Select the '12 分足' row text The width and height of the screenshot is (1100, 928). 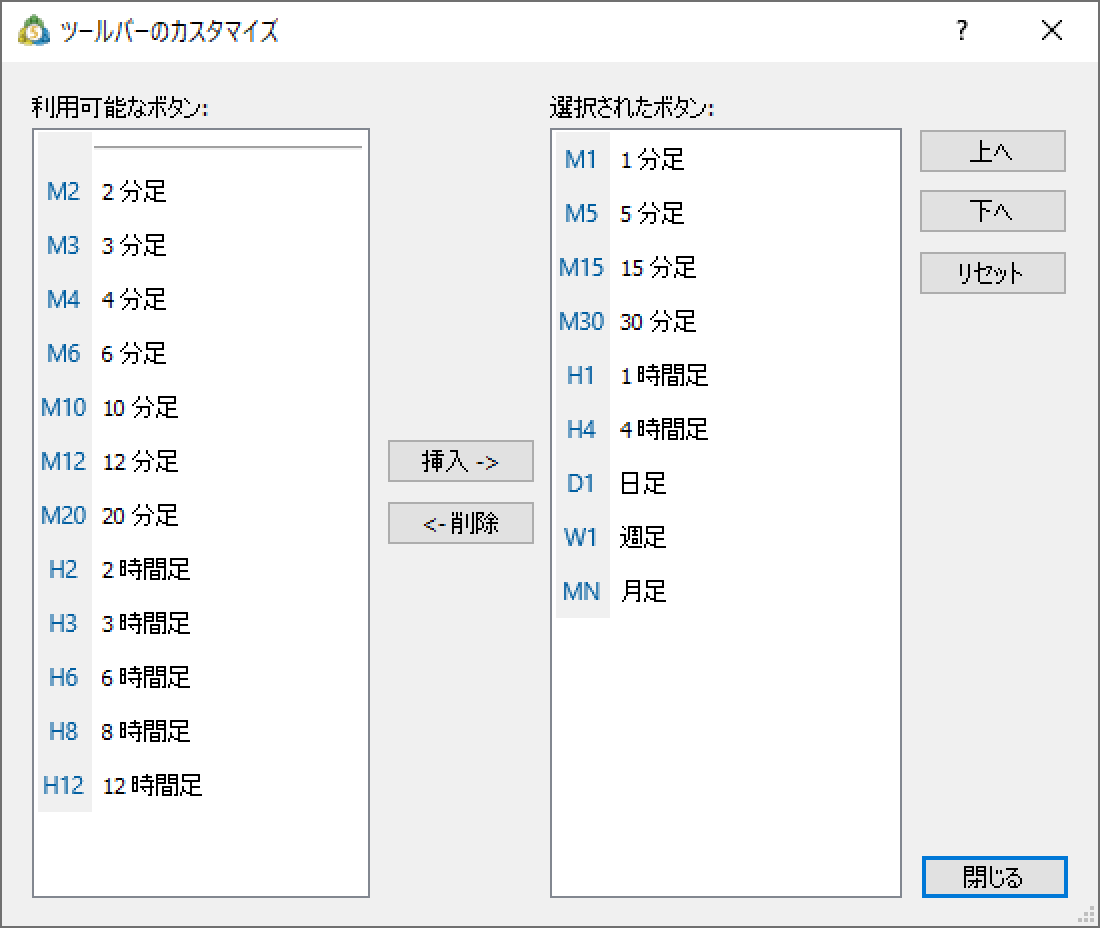(x=140, y=462)
